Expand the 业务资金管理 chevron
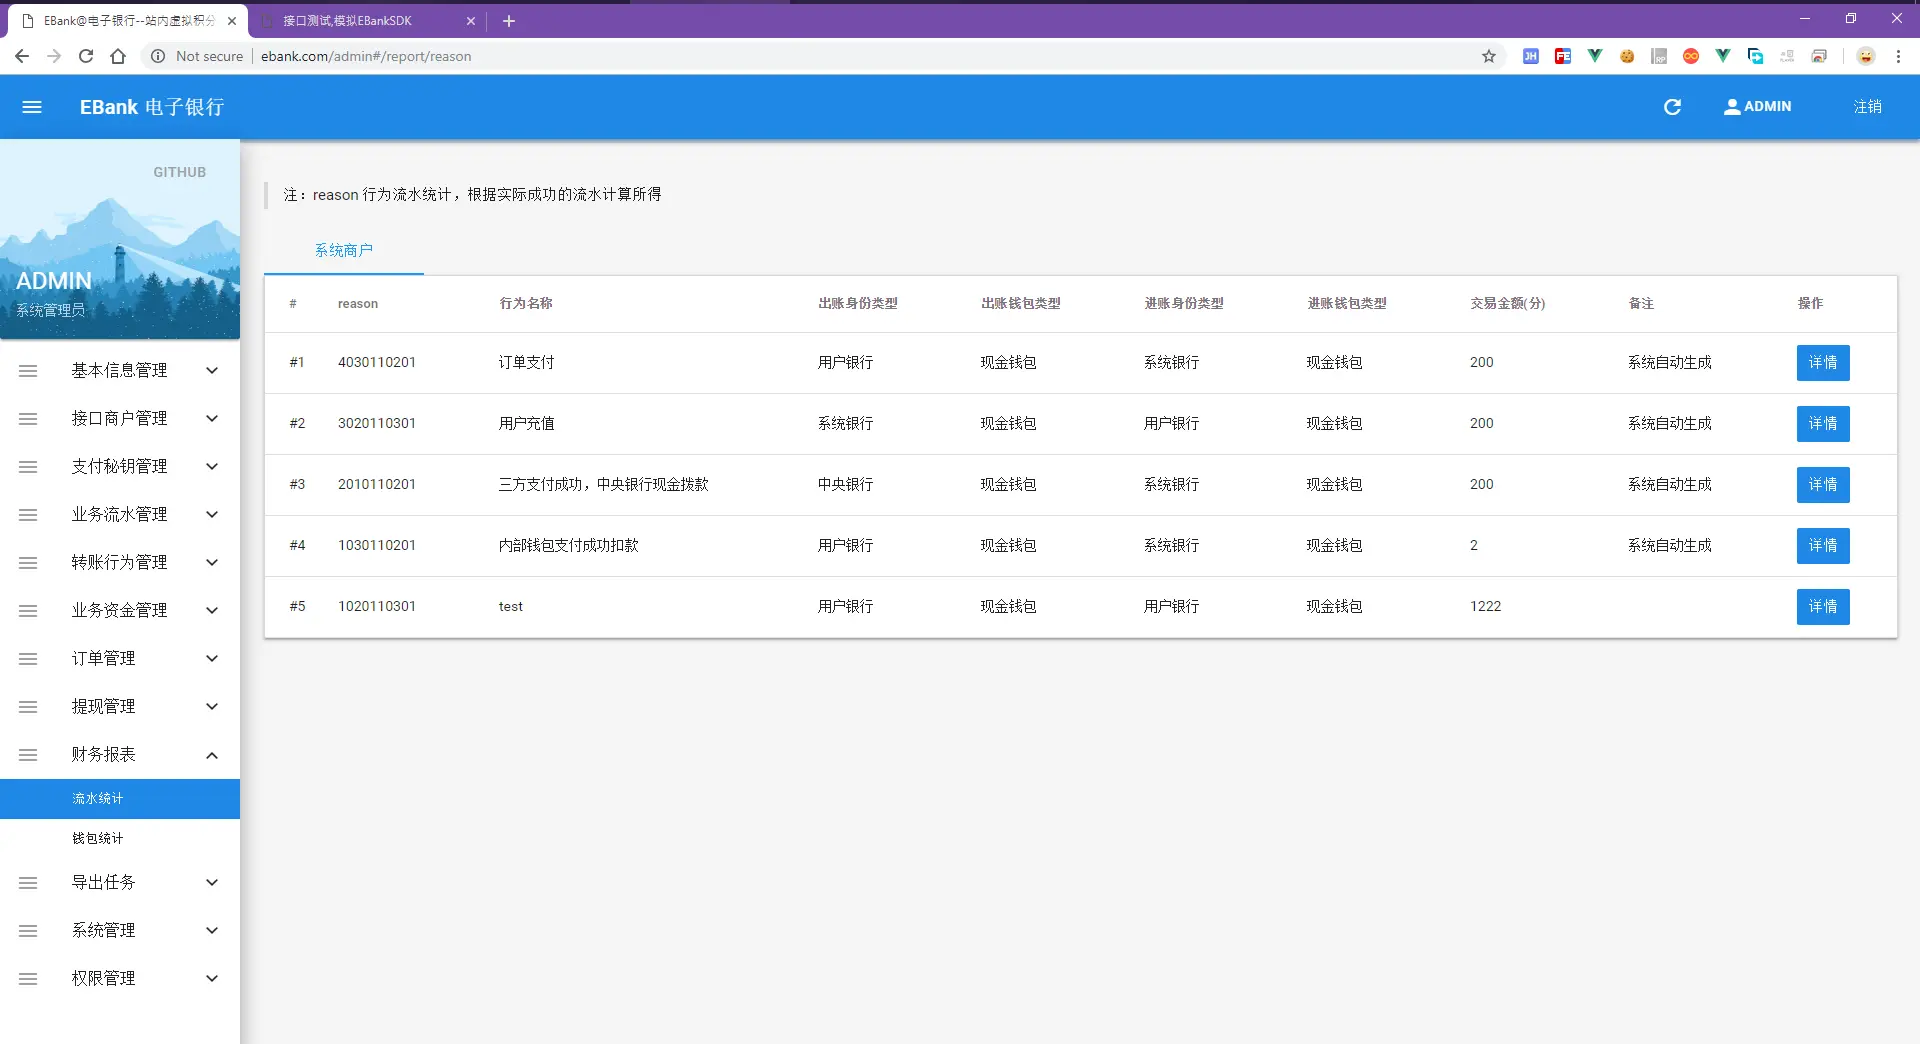Viewport: 1920px width, 1044px height. (x=212, y=611)
